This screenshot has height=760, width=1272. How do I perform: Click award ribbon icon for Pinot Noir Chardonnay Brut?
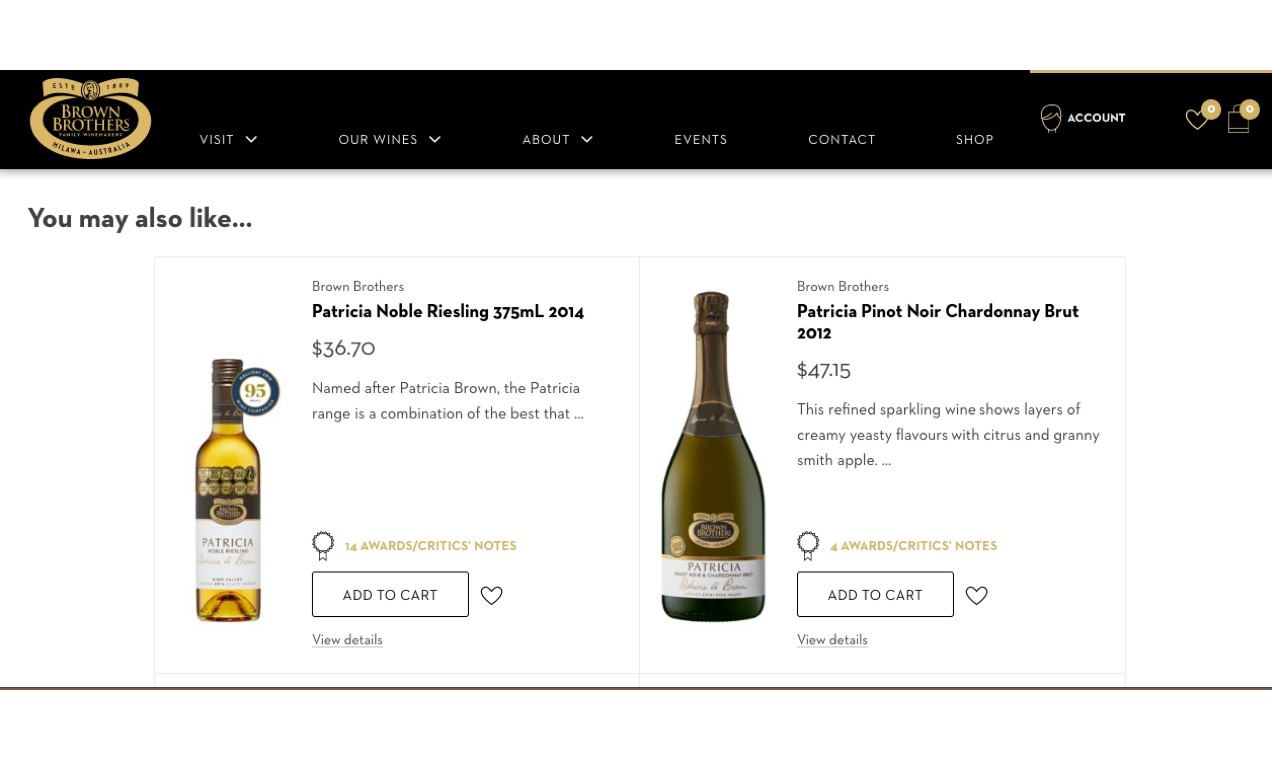(x=808, y=546)
